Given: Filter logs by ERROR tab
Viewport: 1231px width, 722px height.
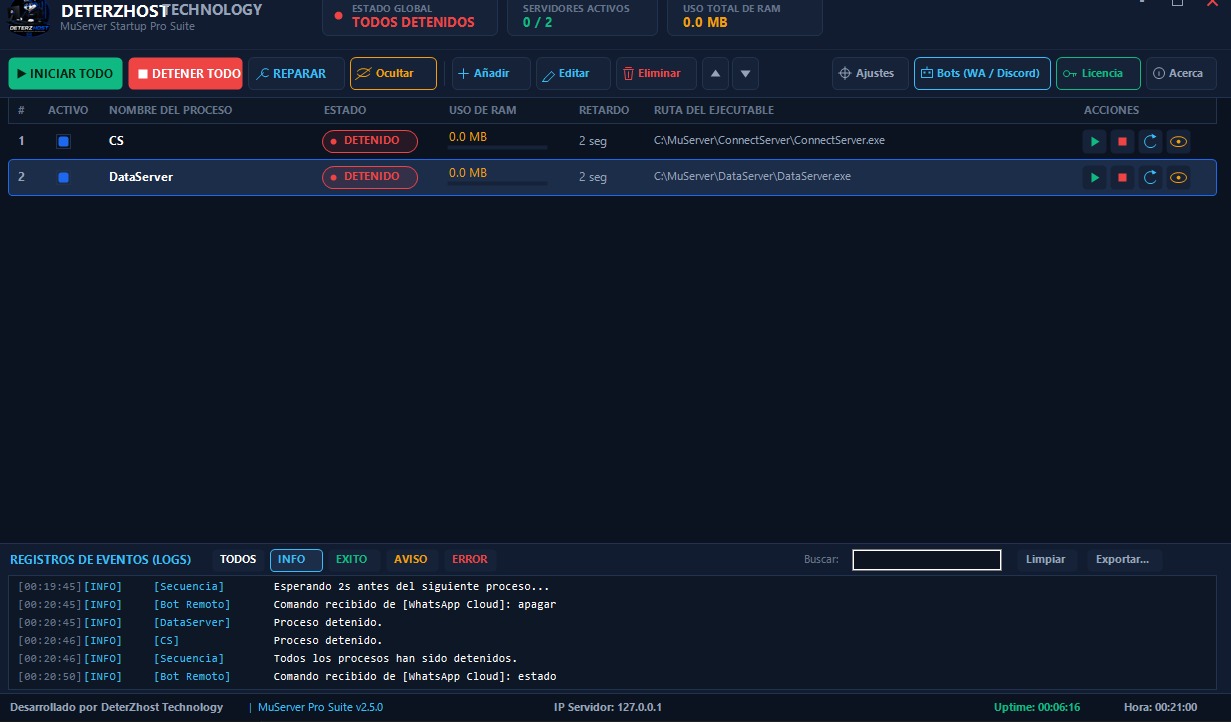Looking at the screenshot, I should (x=470, y=560).
